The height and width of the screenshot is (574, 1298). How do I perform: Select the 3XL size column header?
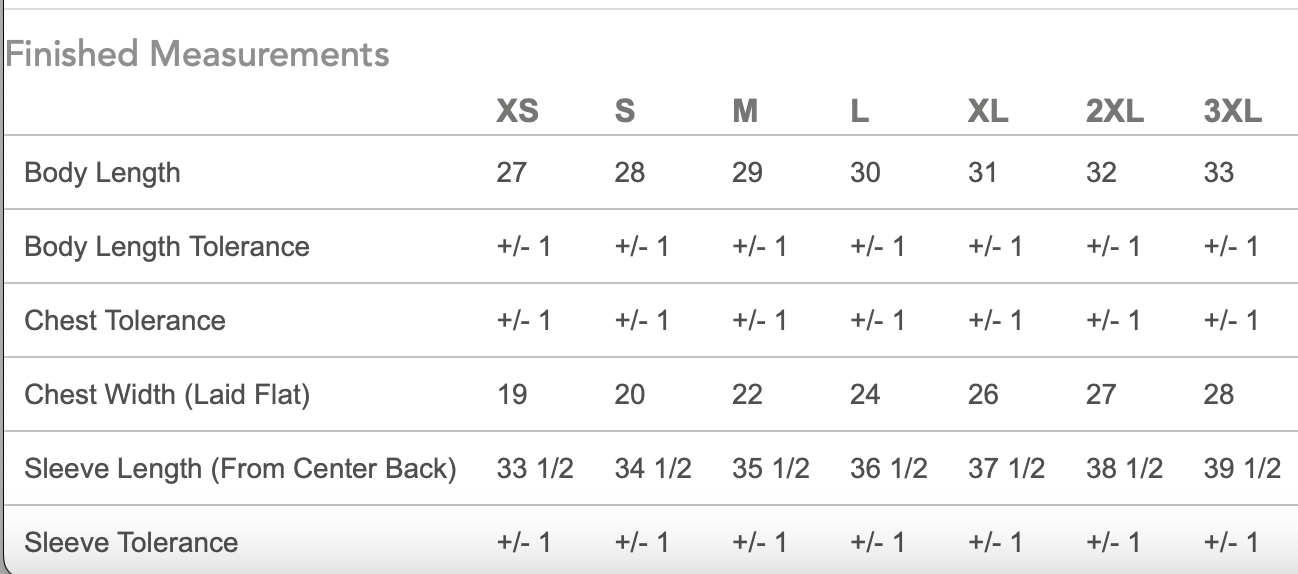point(1233,111)
